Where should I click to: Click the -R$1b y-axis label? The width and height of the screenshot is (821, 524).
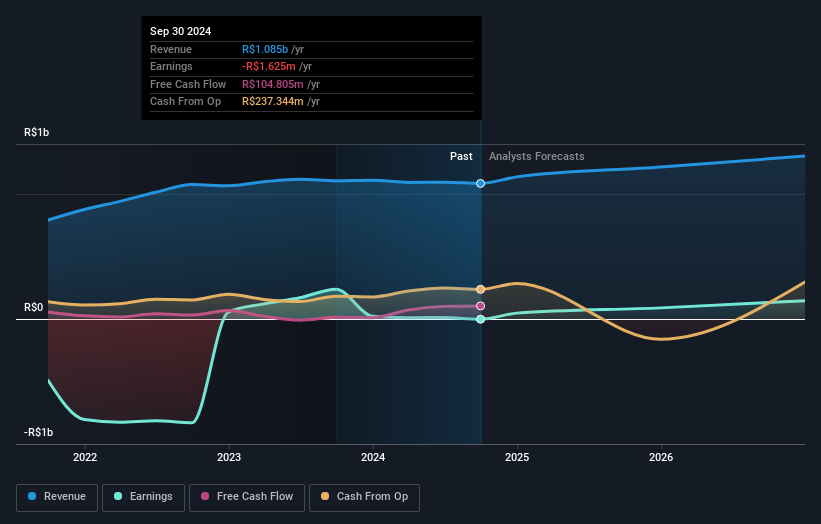39,432
